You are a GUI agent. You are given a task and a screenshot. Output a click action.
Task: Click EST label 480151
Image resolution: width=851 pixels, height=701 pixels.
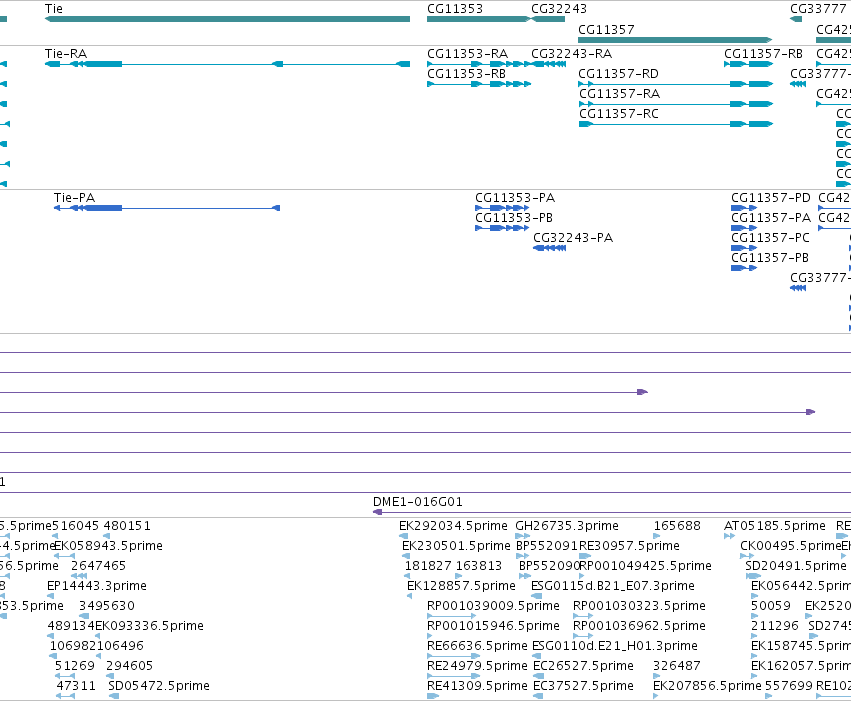pyautogui.click(x=127, y=526)
